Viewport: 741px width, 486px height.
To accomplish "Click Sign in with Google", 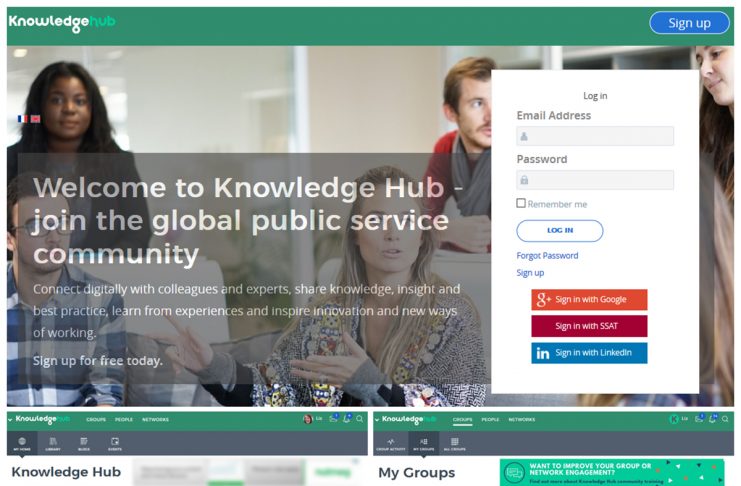I will point(589,300).
